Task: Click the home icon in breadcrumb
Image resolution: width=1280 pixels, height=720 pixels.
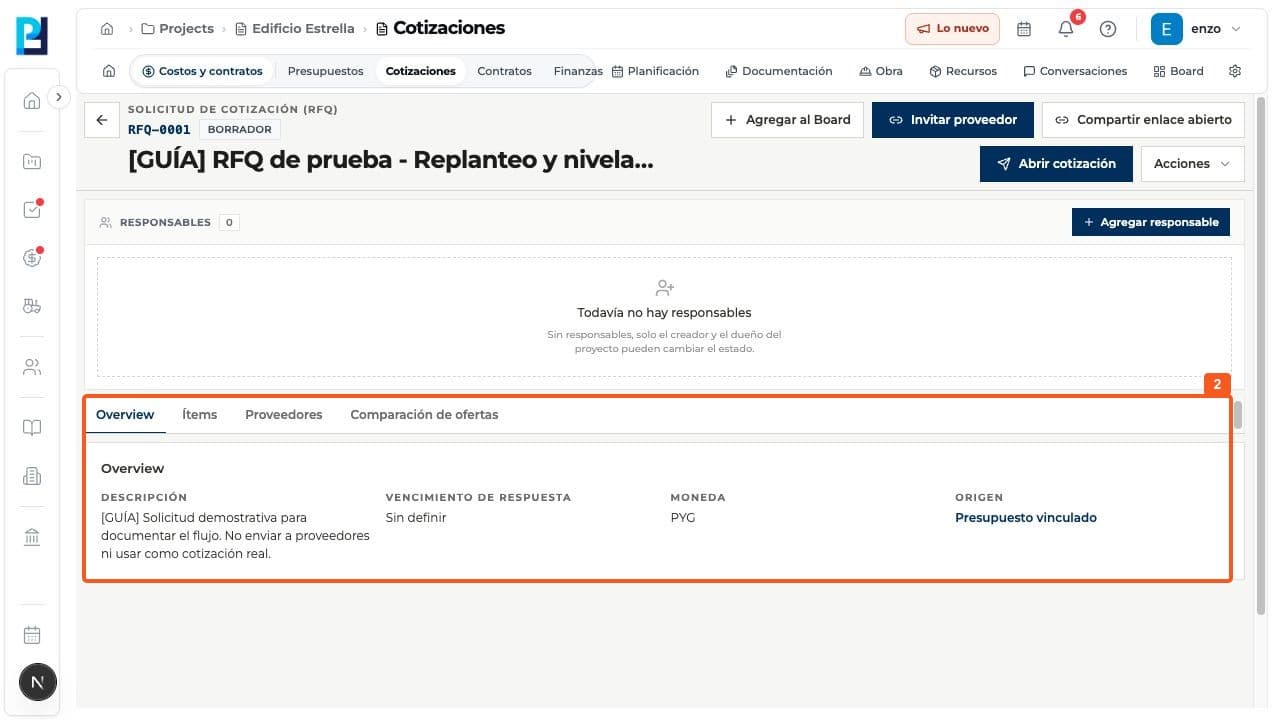Action: (107, 29)
